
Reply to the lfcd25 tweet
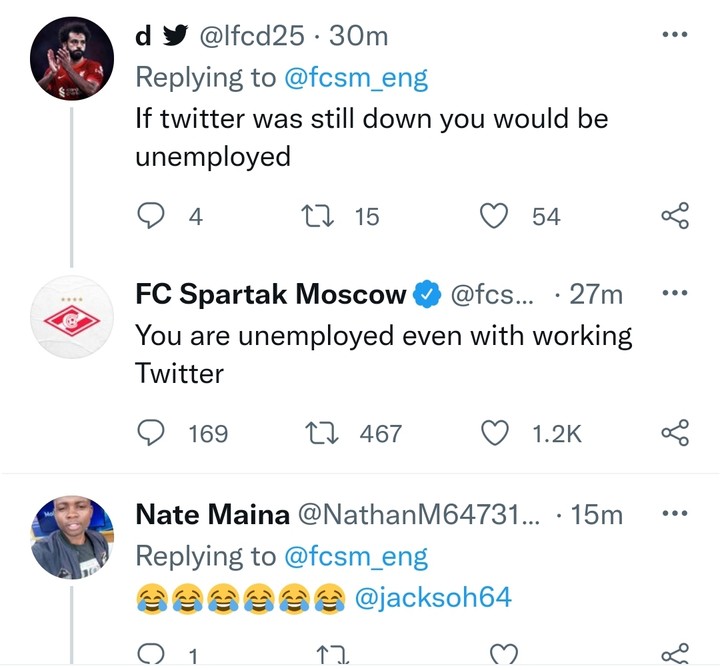(150, 216)
